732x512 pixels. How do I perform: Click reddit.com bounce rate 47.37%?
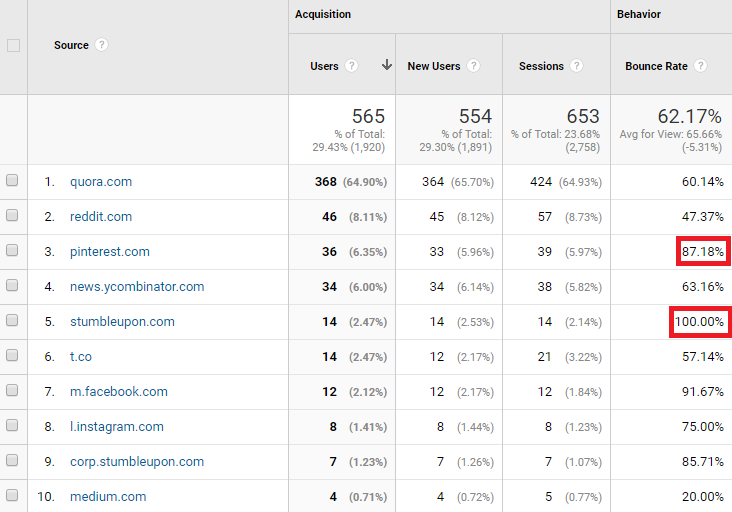[703, 217]
